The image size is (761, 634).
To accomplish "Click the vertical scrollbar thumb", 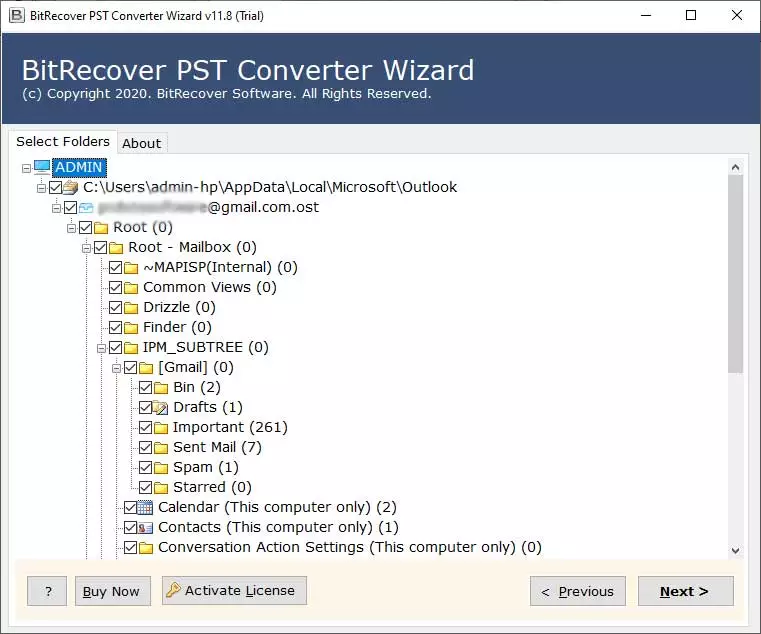I will pos(735,274).
